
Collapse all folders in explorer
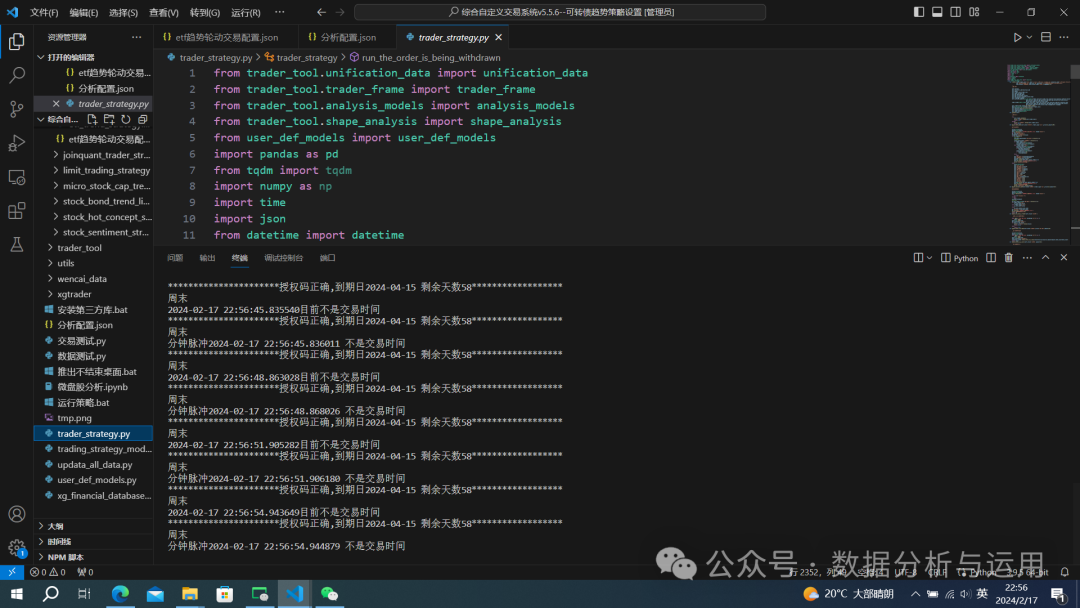(143, 119)
